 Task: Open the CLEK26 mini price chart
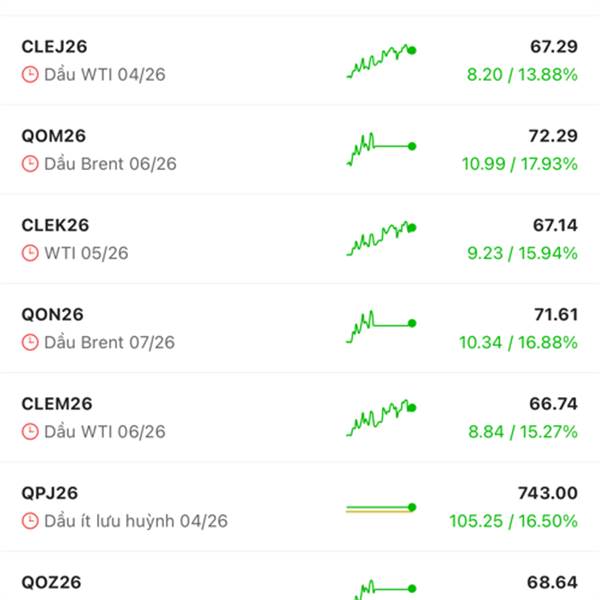click(381, 239)
